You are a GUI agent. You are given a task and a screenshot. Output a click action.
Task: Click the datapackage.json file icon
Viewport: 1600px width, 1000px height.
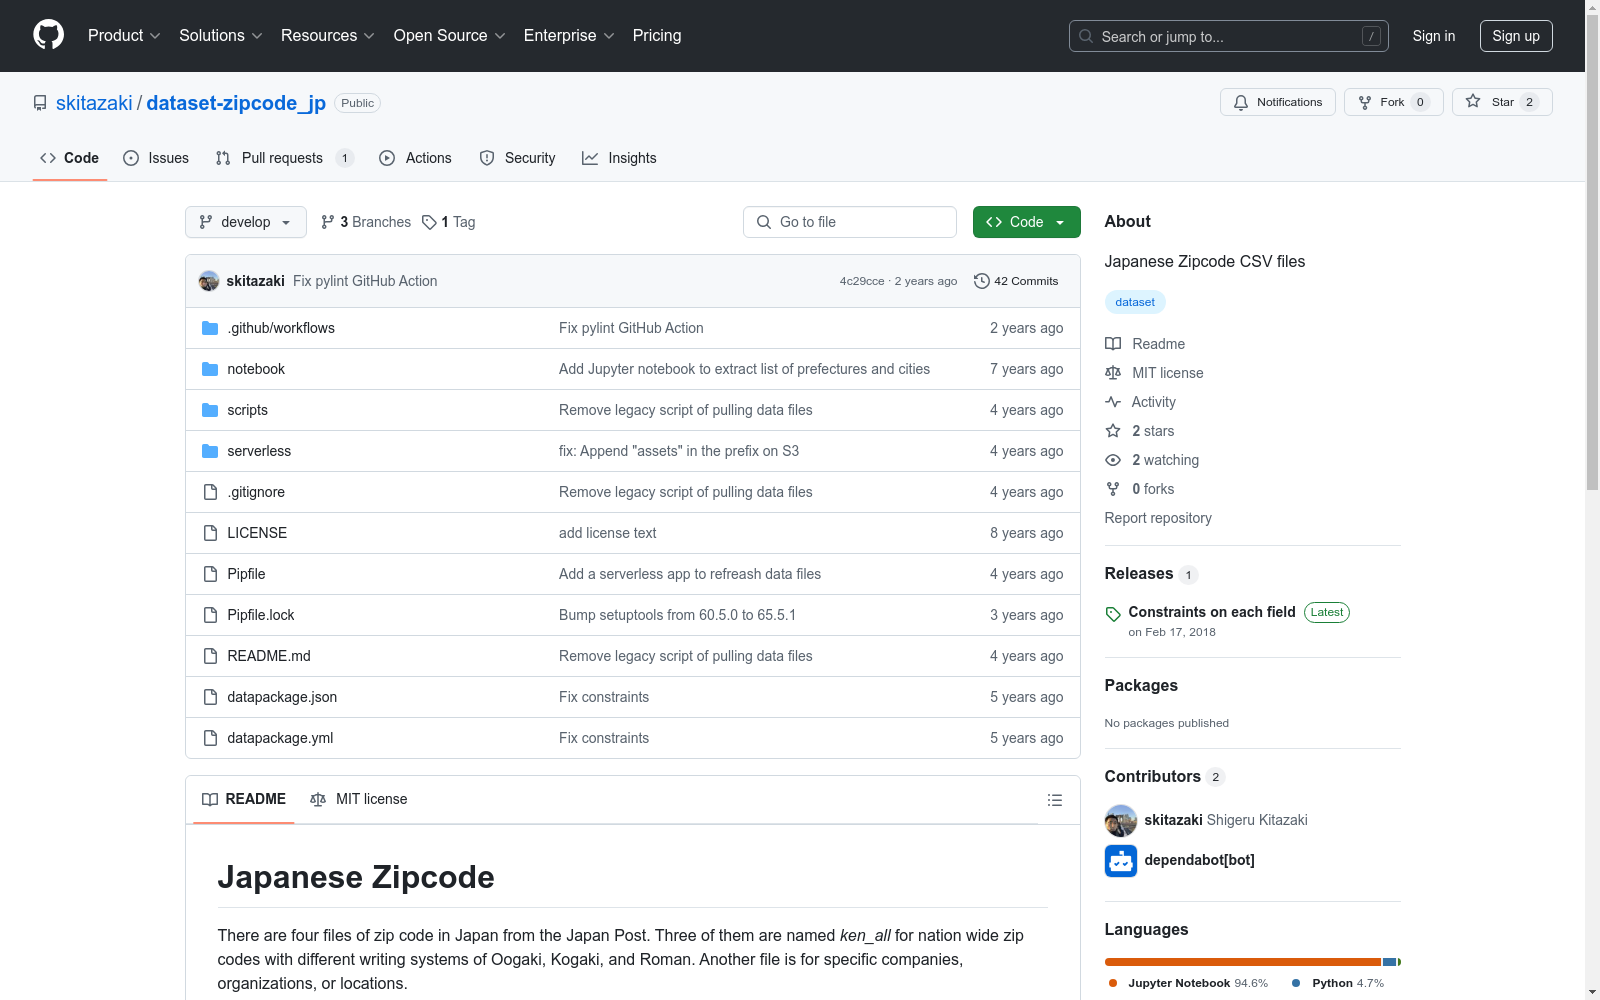pyautogui.click(x=210, y=697)
